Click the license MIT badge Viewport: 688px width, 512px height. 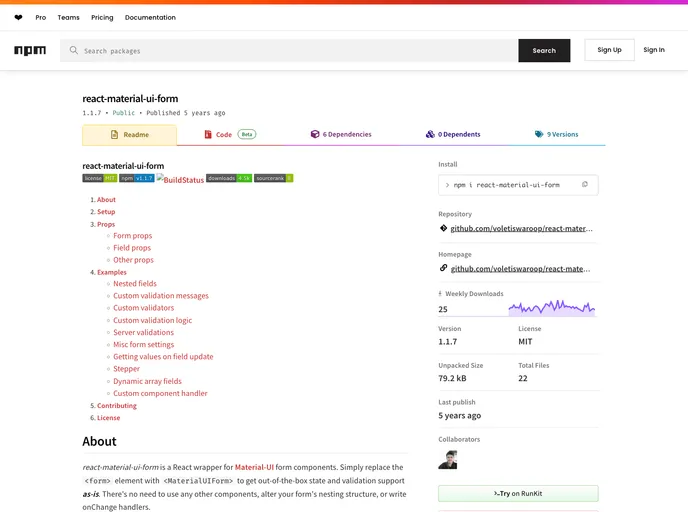100,178
